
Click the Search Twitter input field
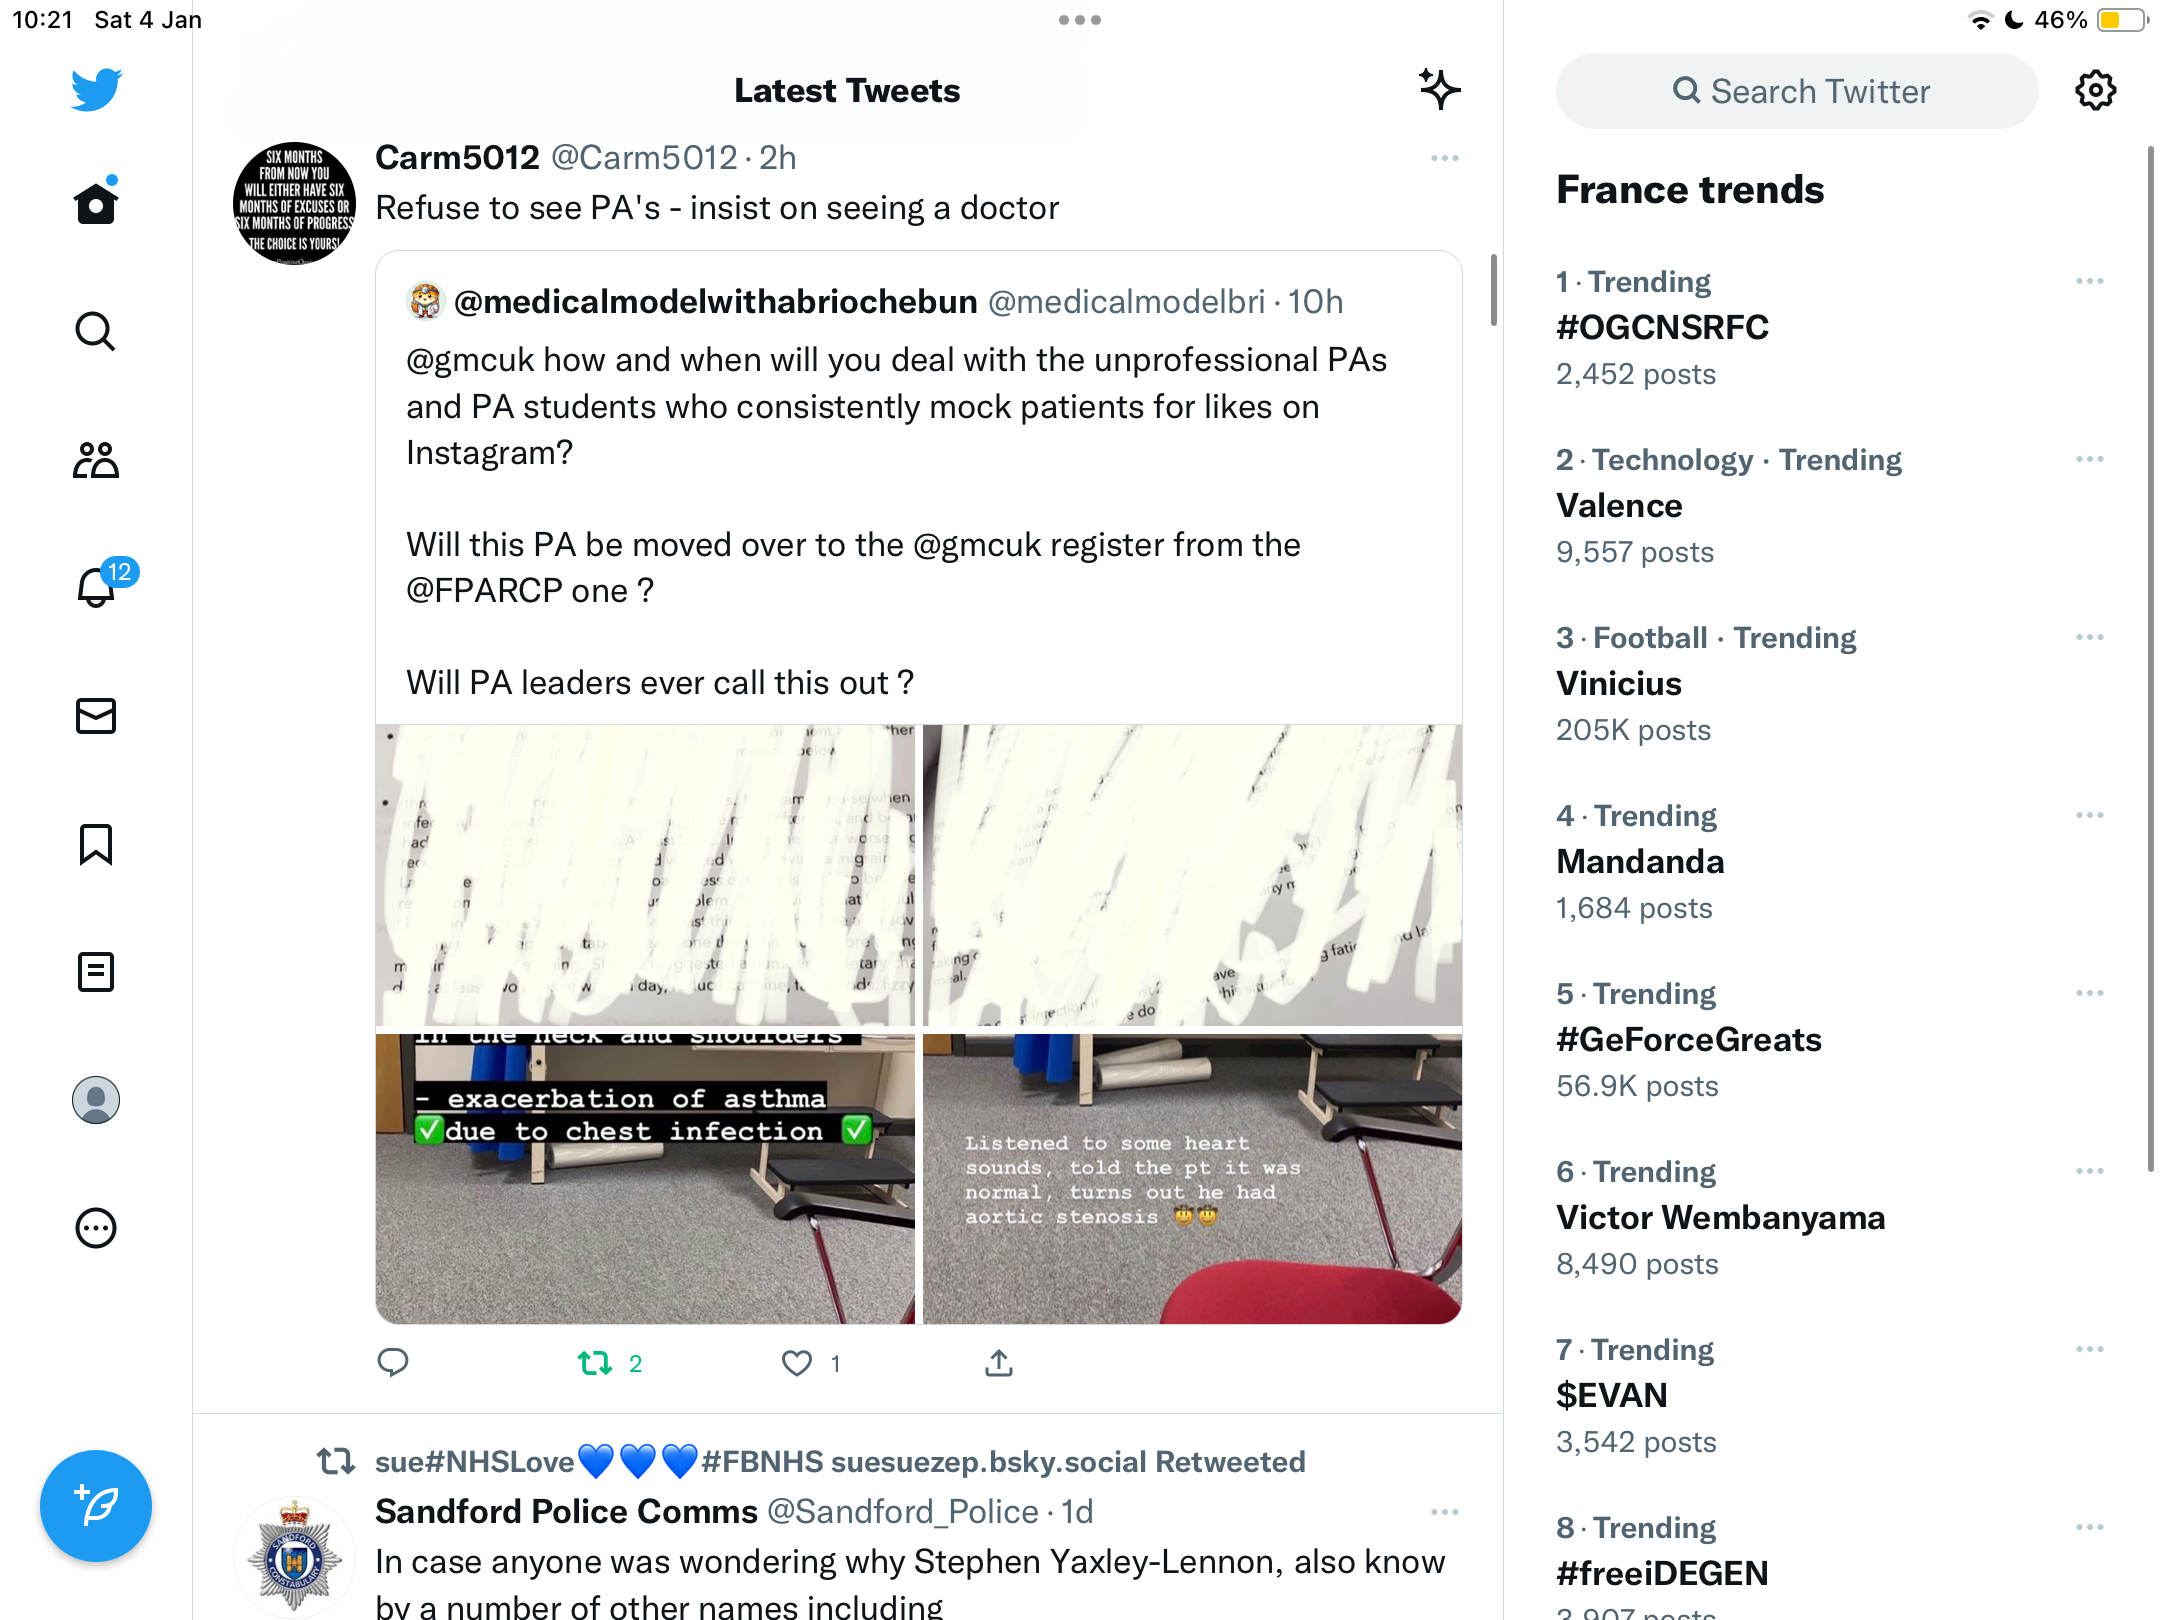pos(1797,91)
